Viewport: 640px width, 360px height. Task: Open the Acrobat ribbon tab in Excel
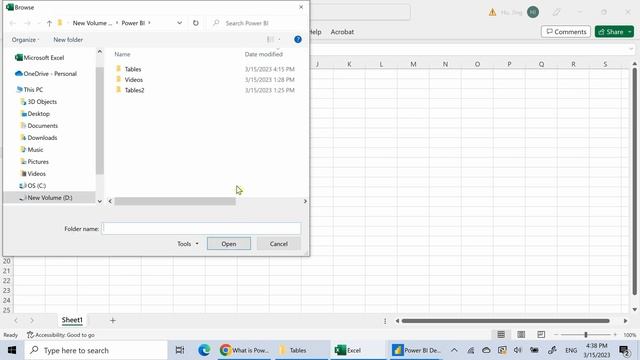click(342, 32)
